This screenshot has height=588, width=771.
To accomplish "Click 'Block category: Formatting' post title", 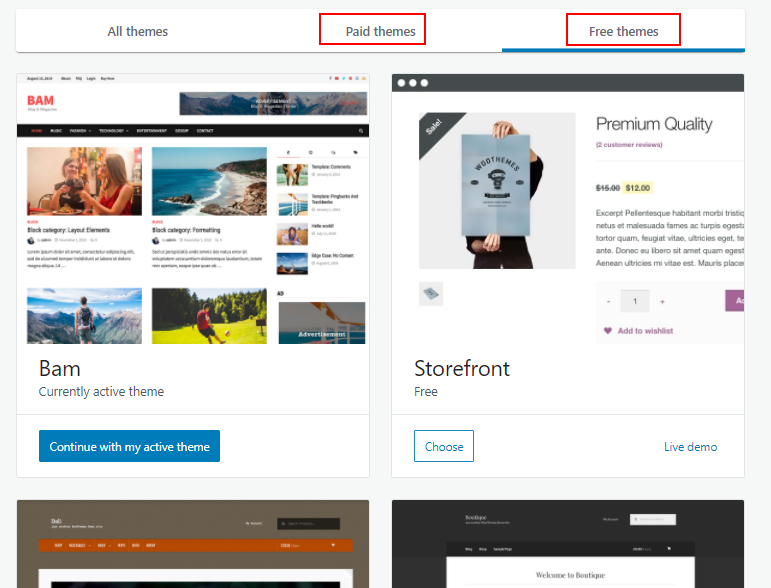I will click(x=186, y=230).
